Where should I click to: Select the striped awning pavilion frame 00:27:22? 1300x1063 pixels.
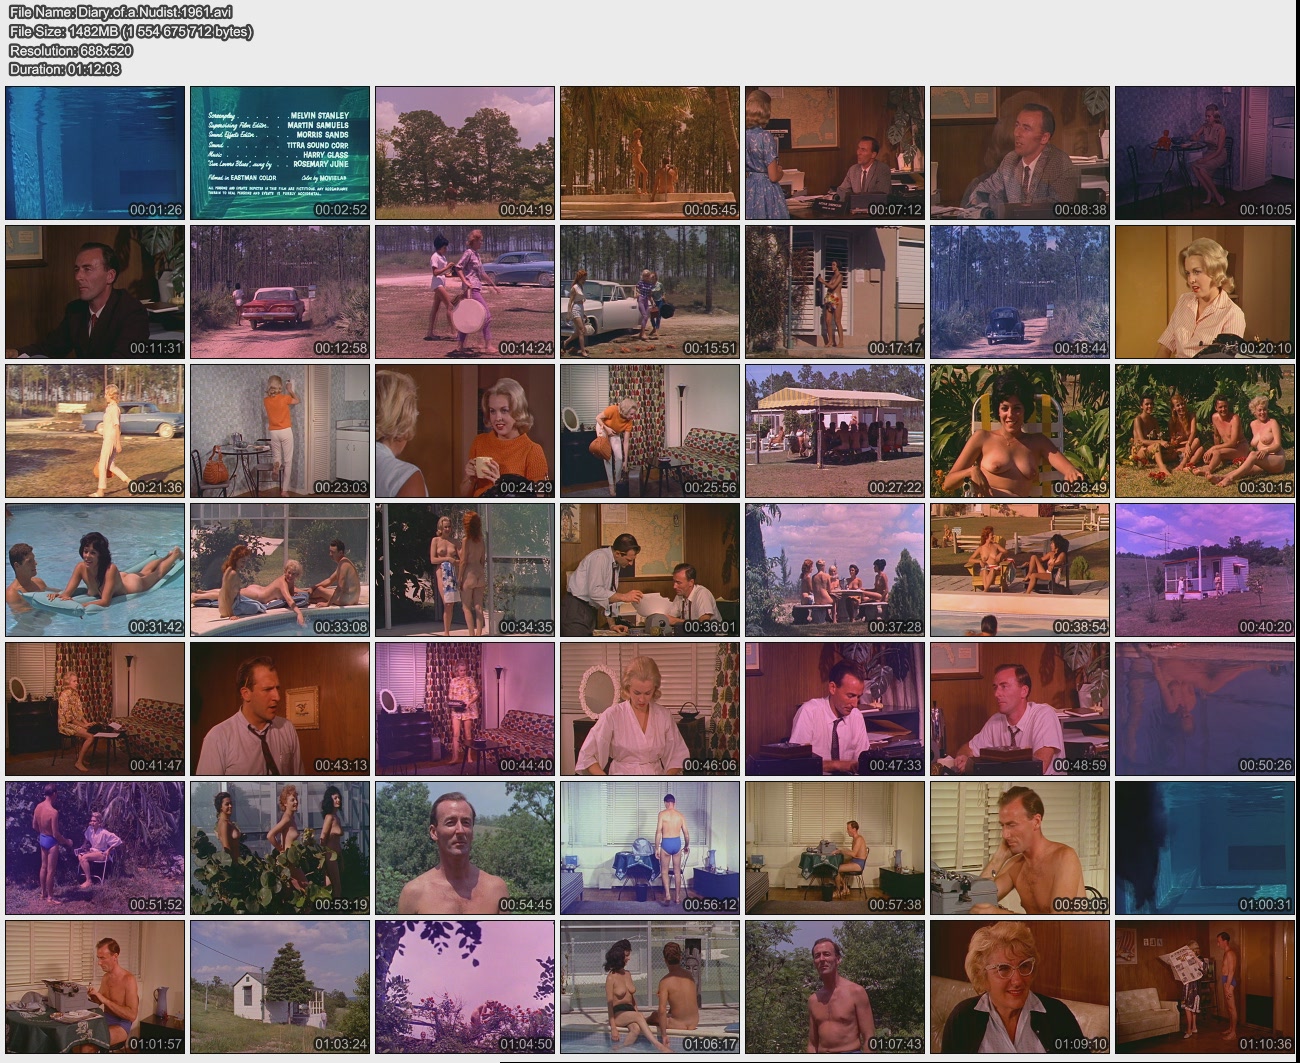[x=834, y=430]
